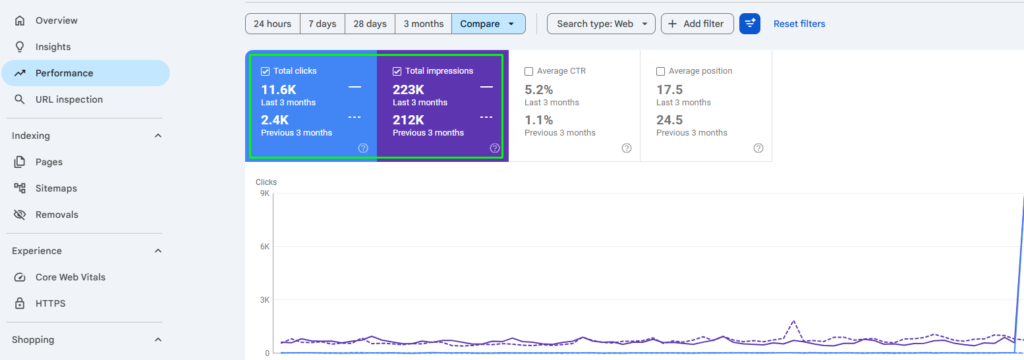The height and width of the screenshot is (360, 1024).
Task: Click the Pages documents icon
Action: coord(20,162)
